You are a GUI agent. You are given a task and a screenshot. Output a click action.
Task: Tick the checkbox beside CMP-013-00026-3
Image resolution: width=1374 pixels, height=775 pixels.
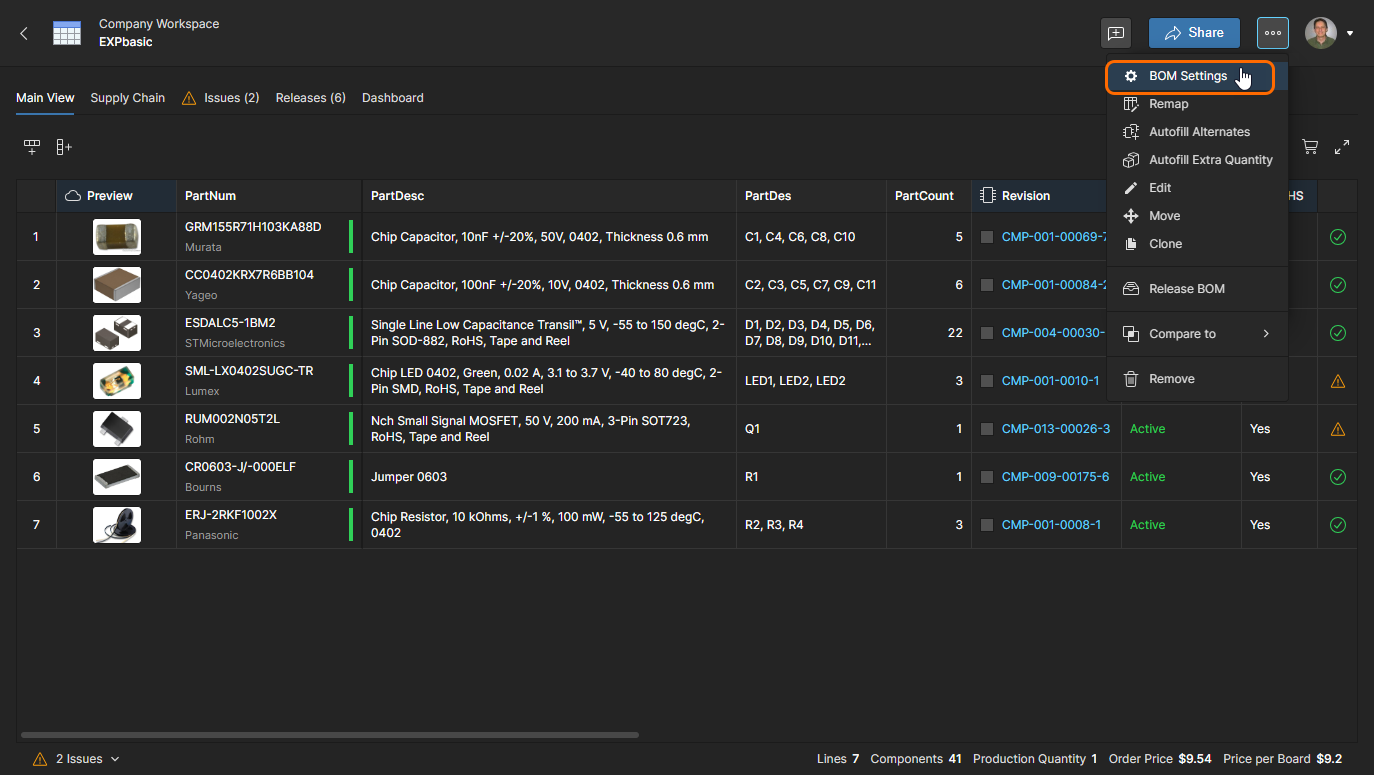tap(987, 429)
